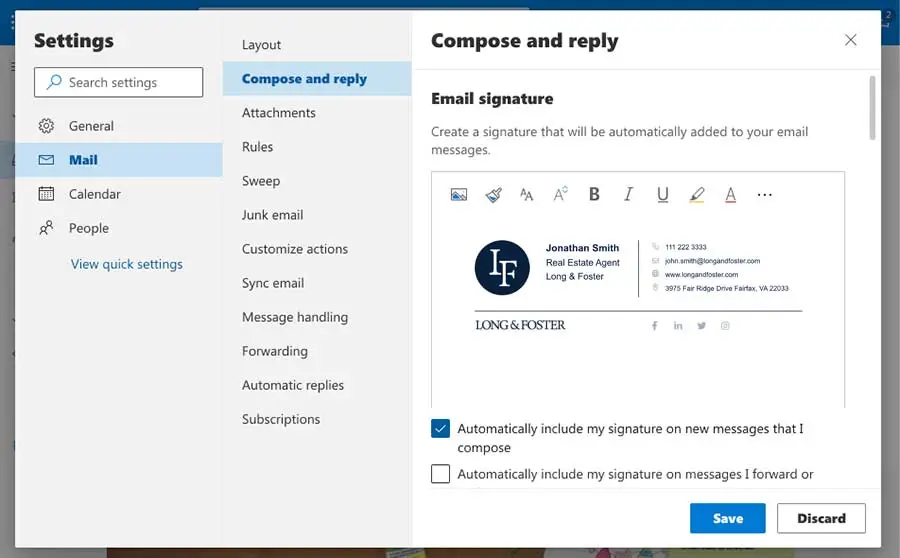This screenshot has height=558, width=900.
Task: Go to Automatic replies section
Action: pyautogui.click(x=292, y=385)
